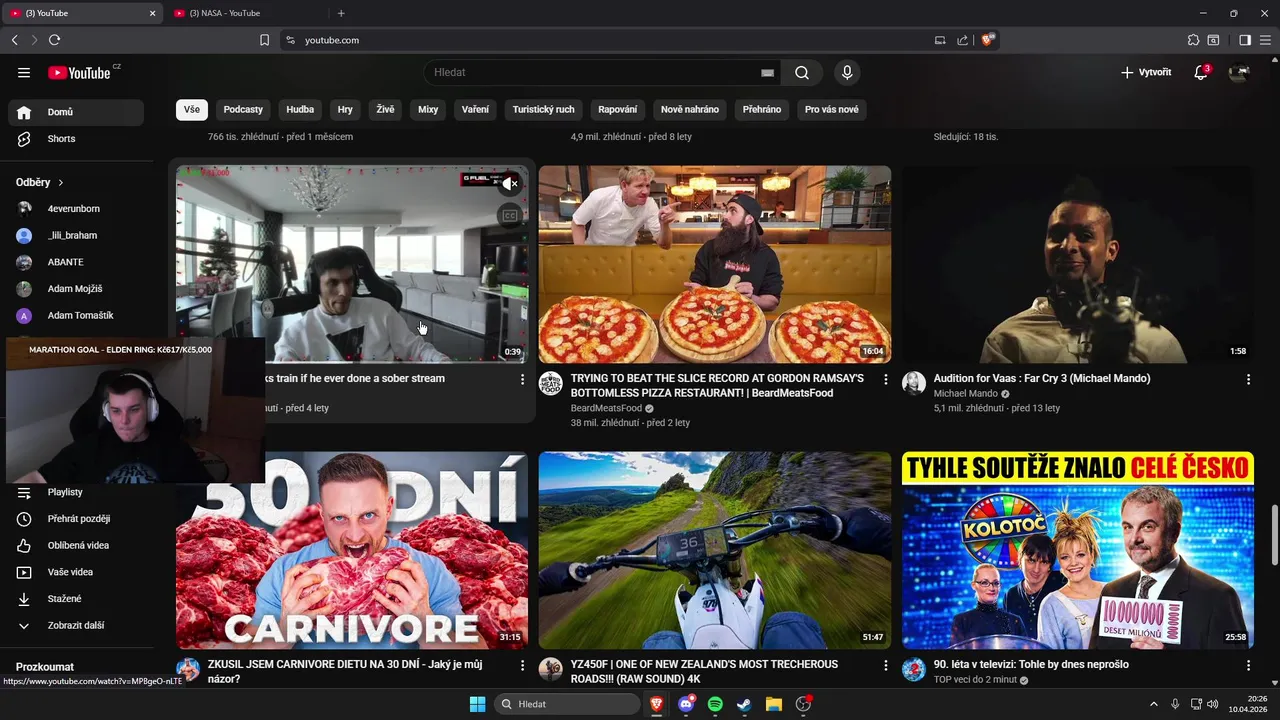Click the share page icon in address bar
This screenshot has width=1280, height=720.
[x=962, y=40]
